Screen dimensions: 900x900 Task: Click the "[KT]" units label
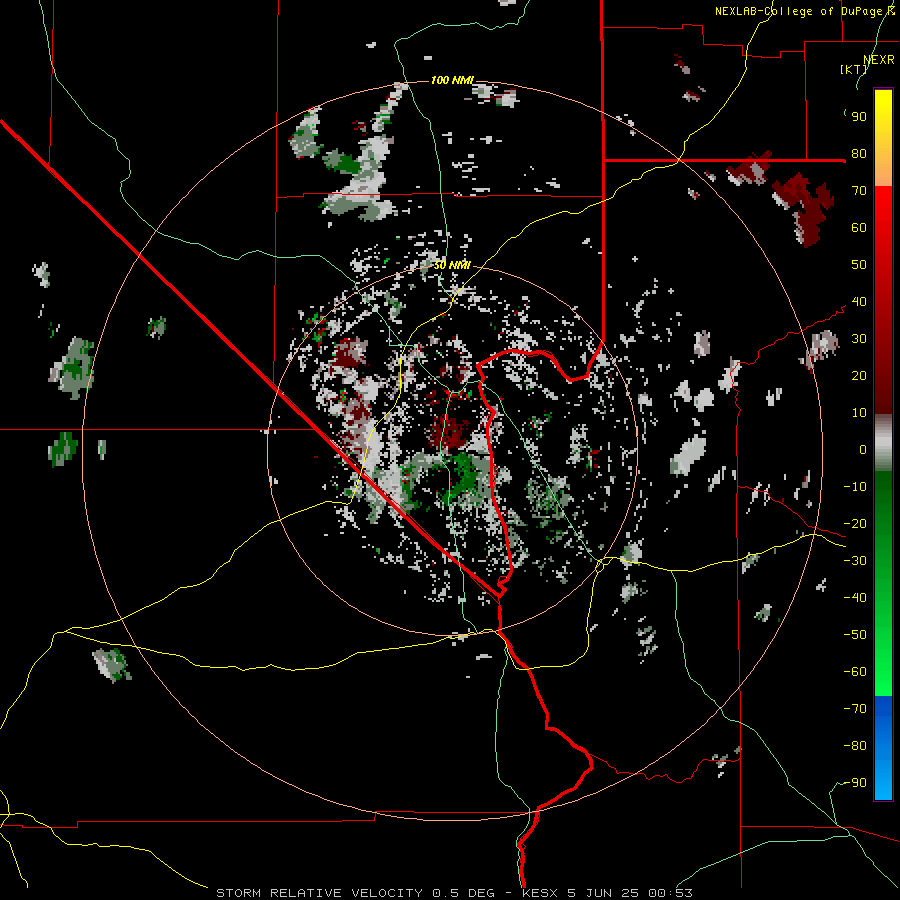tap(853, 69)
